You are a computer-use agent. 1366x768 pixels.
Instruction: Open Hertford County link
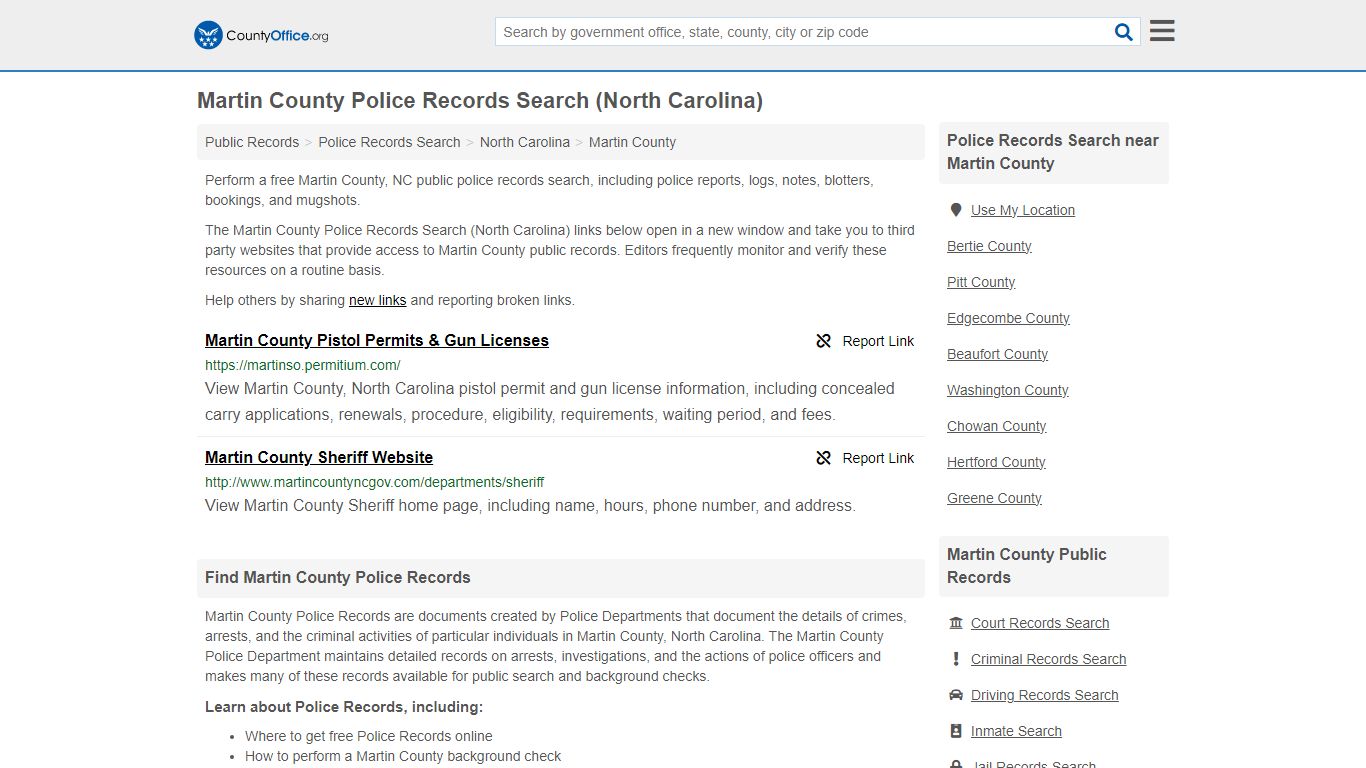click(x=996, y=462)
